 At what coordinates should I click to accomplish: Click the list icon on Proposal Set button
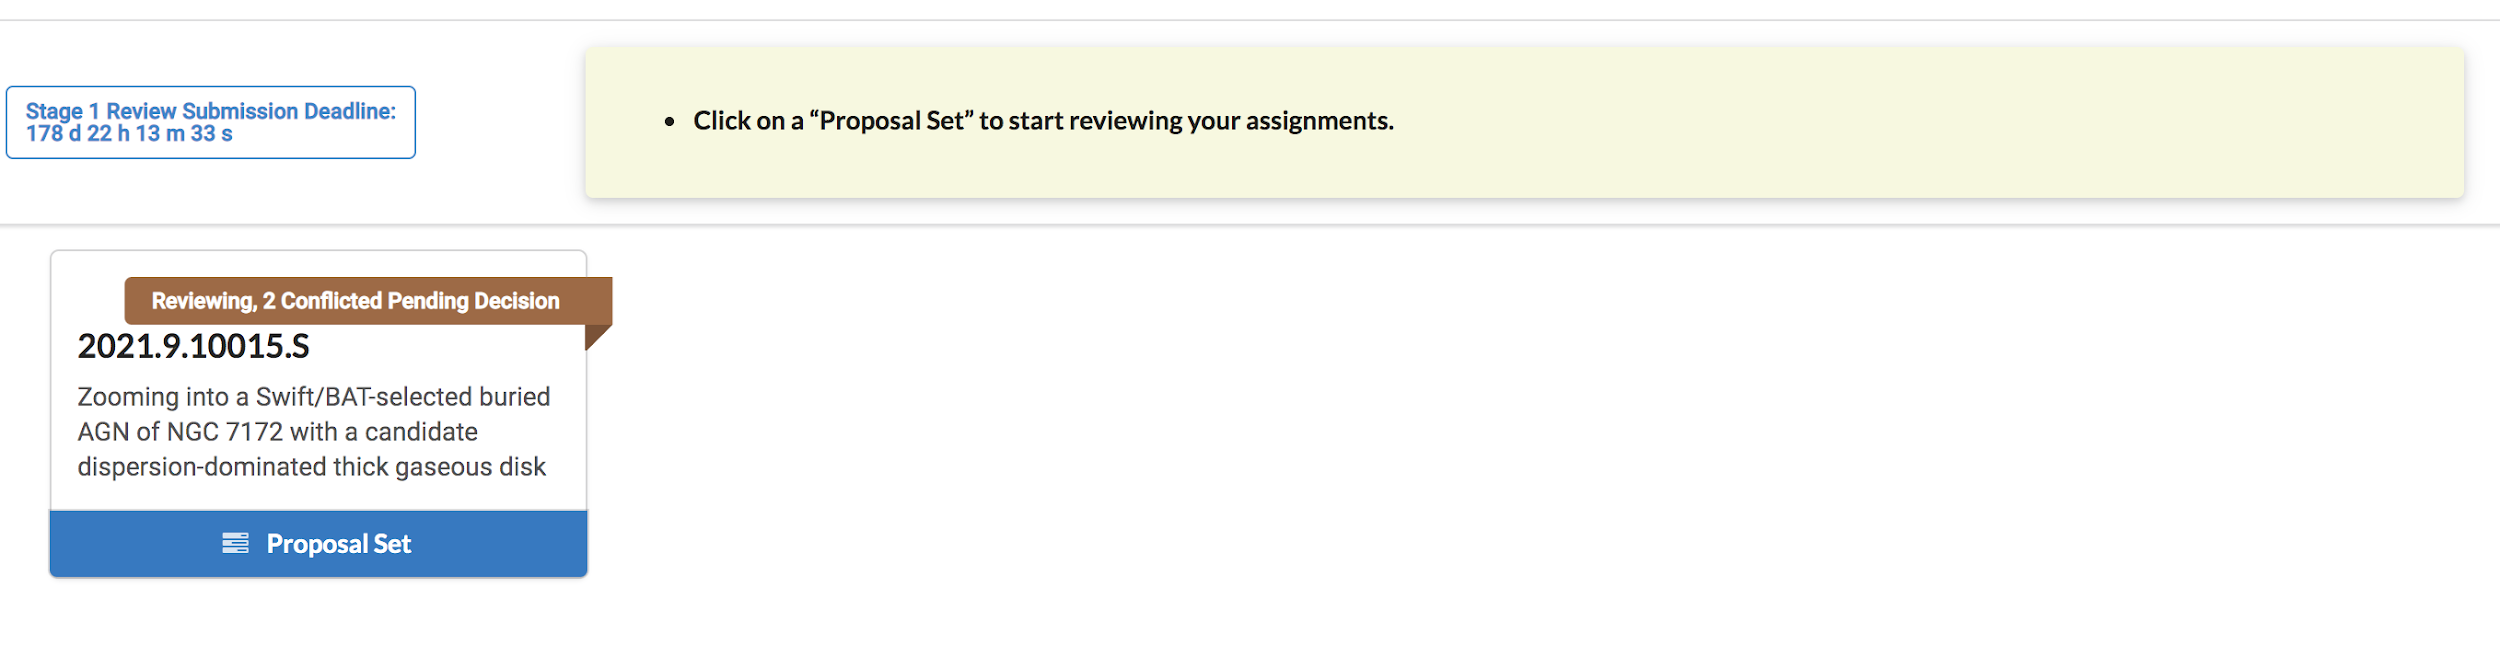(235, 543)
